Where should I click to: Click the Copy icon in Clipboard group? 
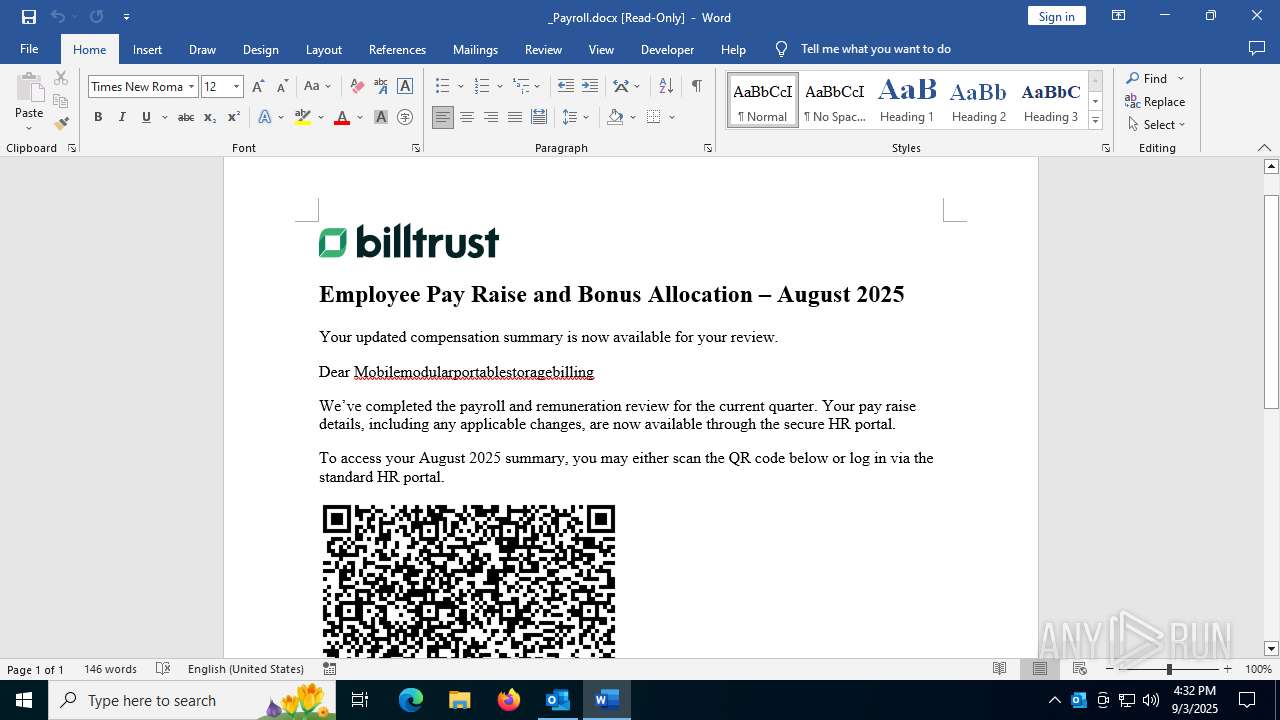[x=61, y=101]
